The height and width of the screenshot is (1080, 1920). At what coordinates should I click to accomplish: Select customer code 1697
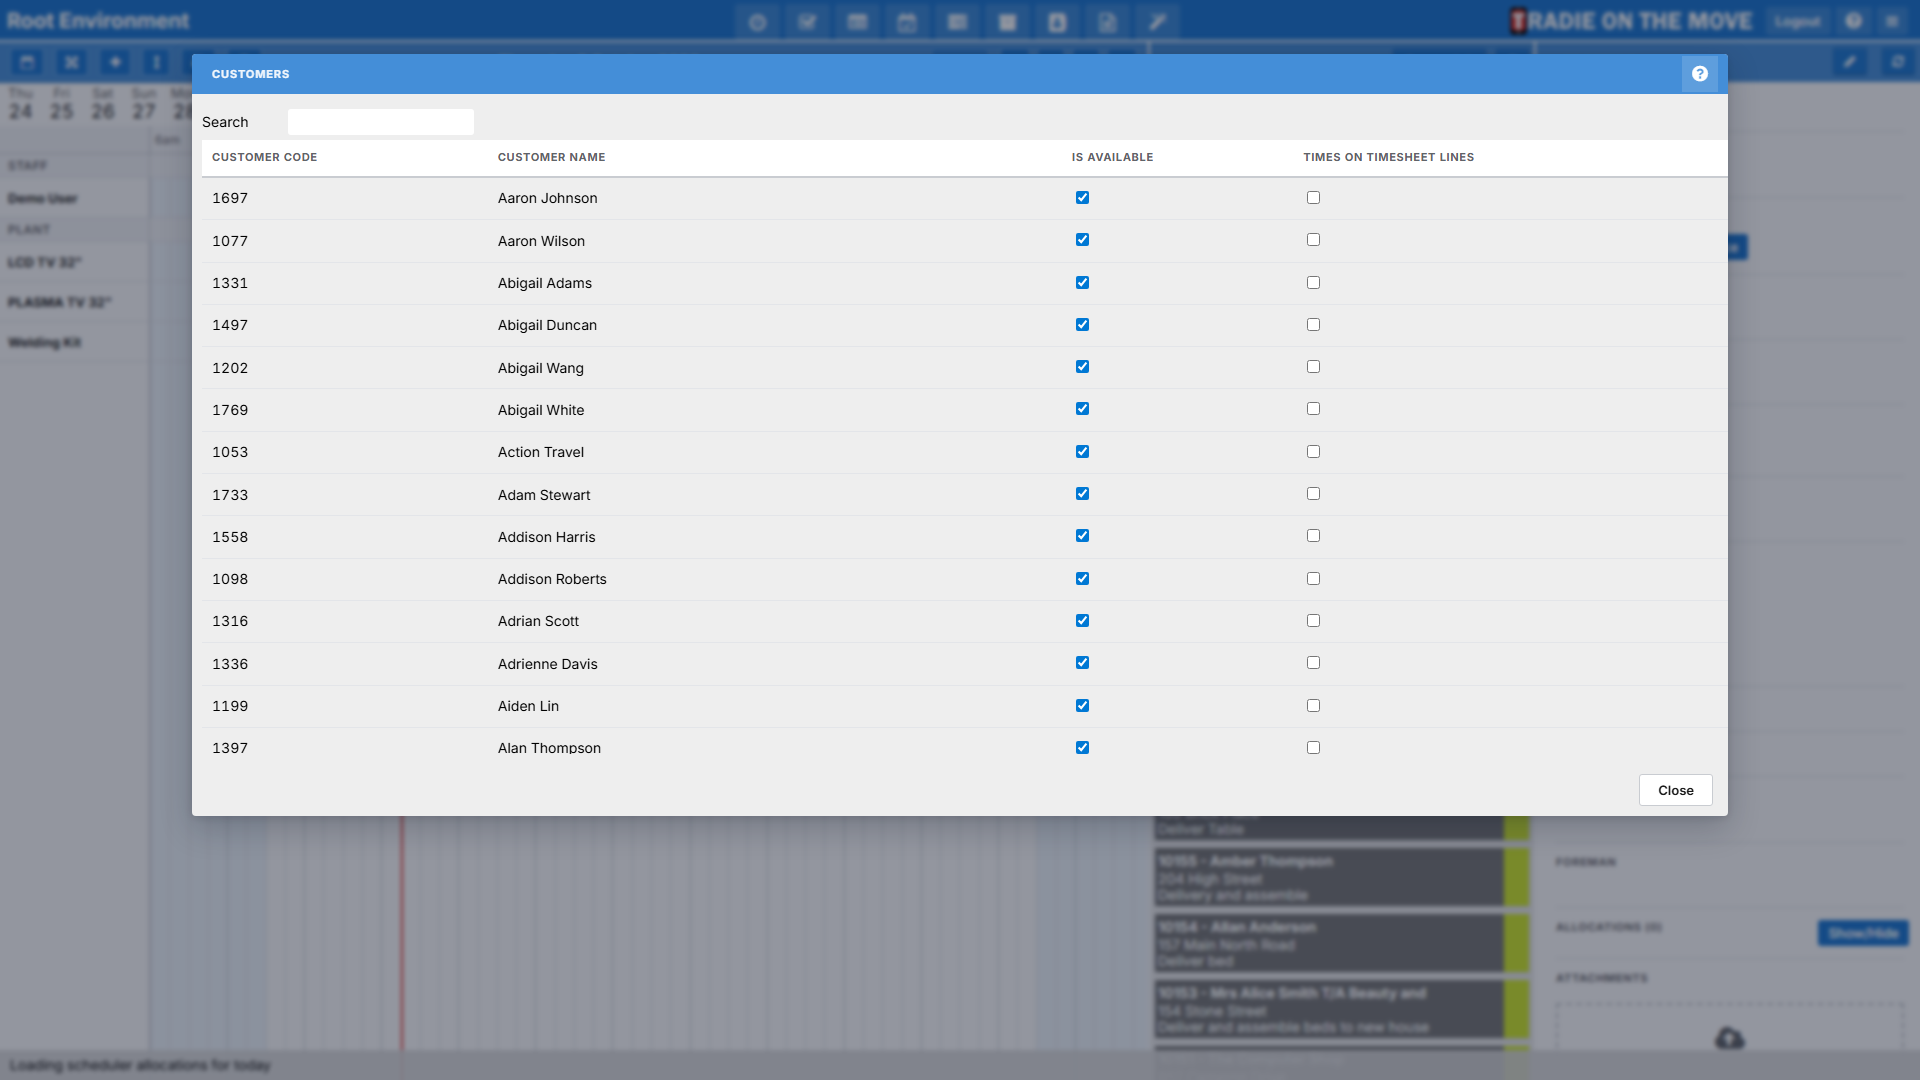(230, 198)
